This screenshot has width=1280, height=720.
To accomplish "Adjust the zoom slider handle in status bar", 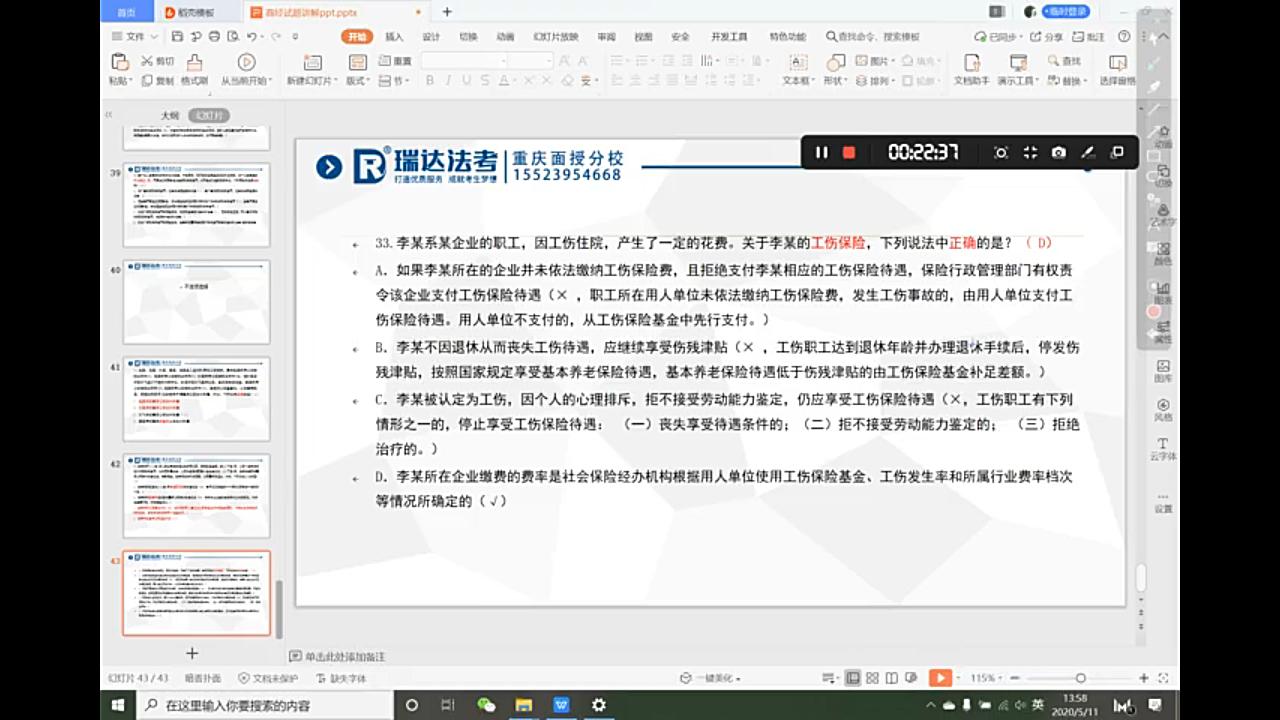I will [1080, 678].
